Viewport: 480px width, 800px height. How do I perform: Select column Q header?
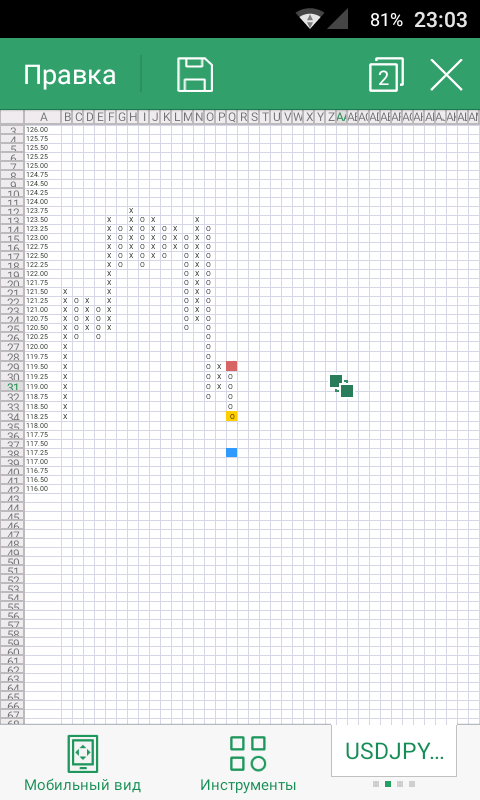click(x=232, y=117)
